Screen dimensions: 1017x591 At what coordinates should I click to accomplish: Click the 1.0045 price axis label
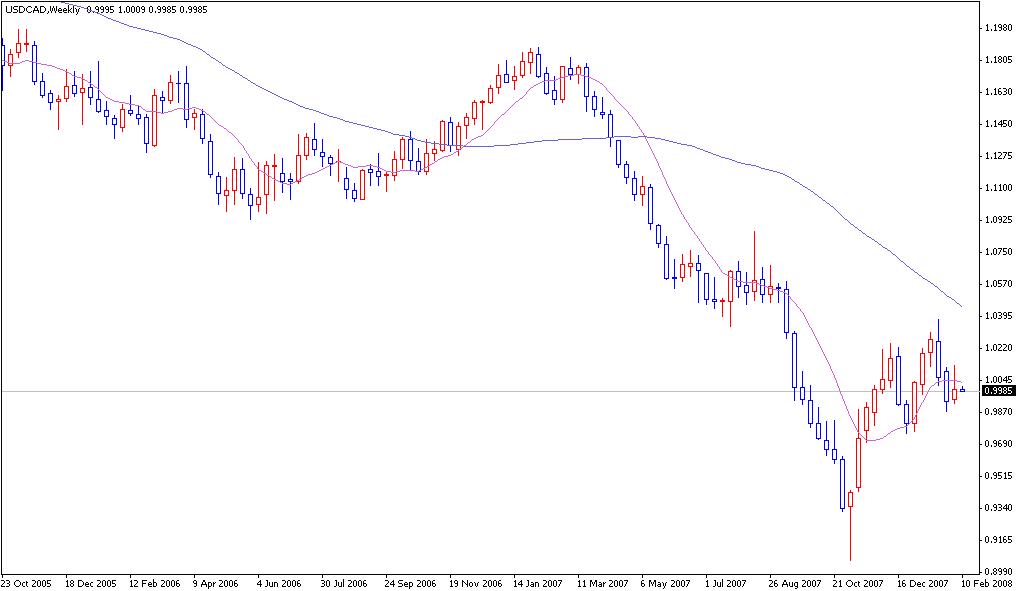pyautogui.click(x=999, y=379)
